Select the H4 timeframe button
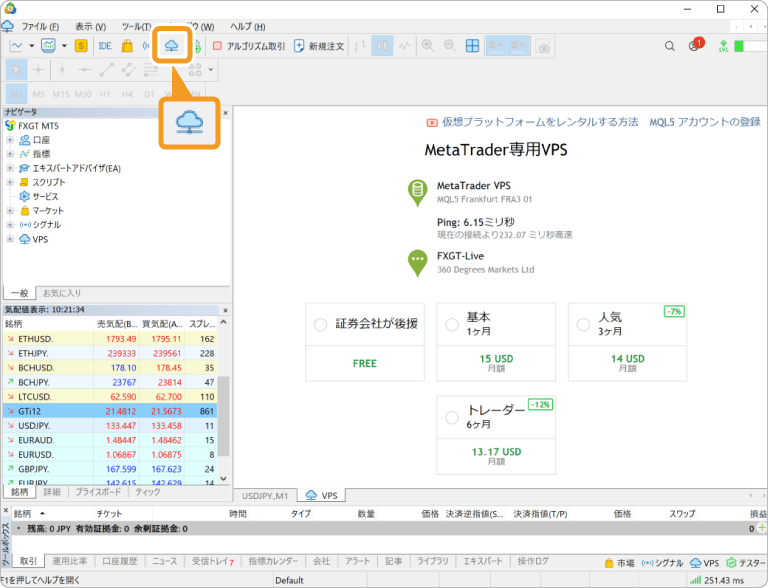 click(127, 94)
